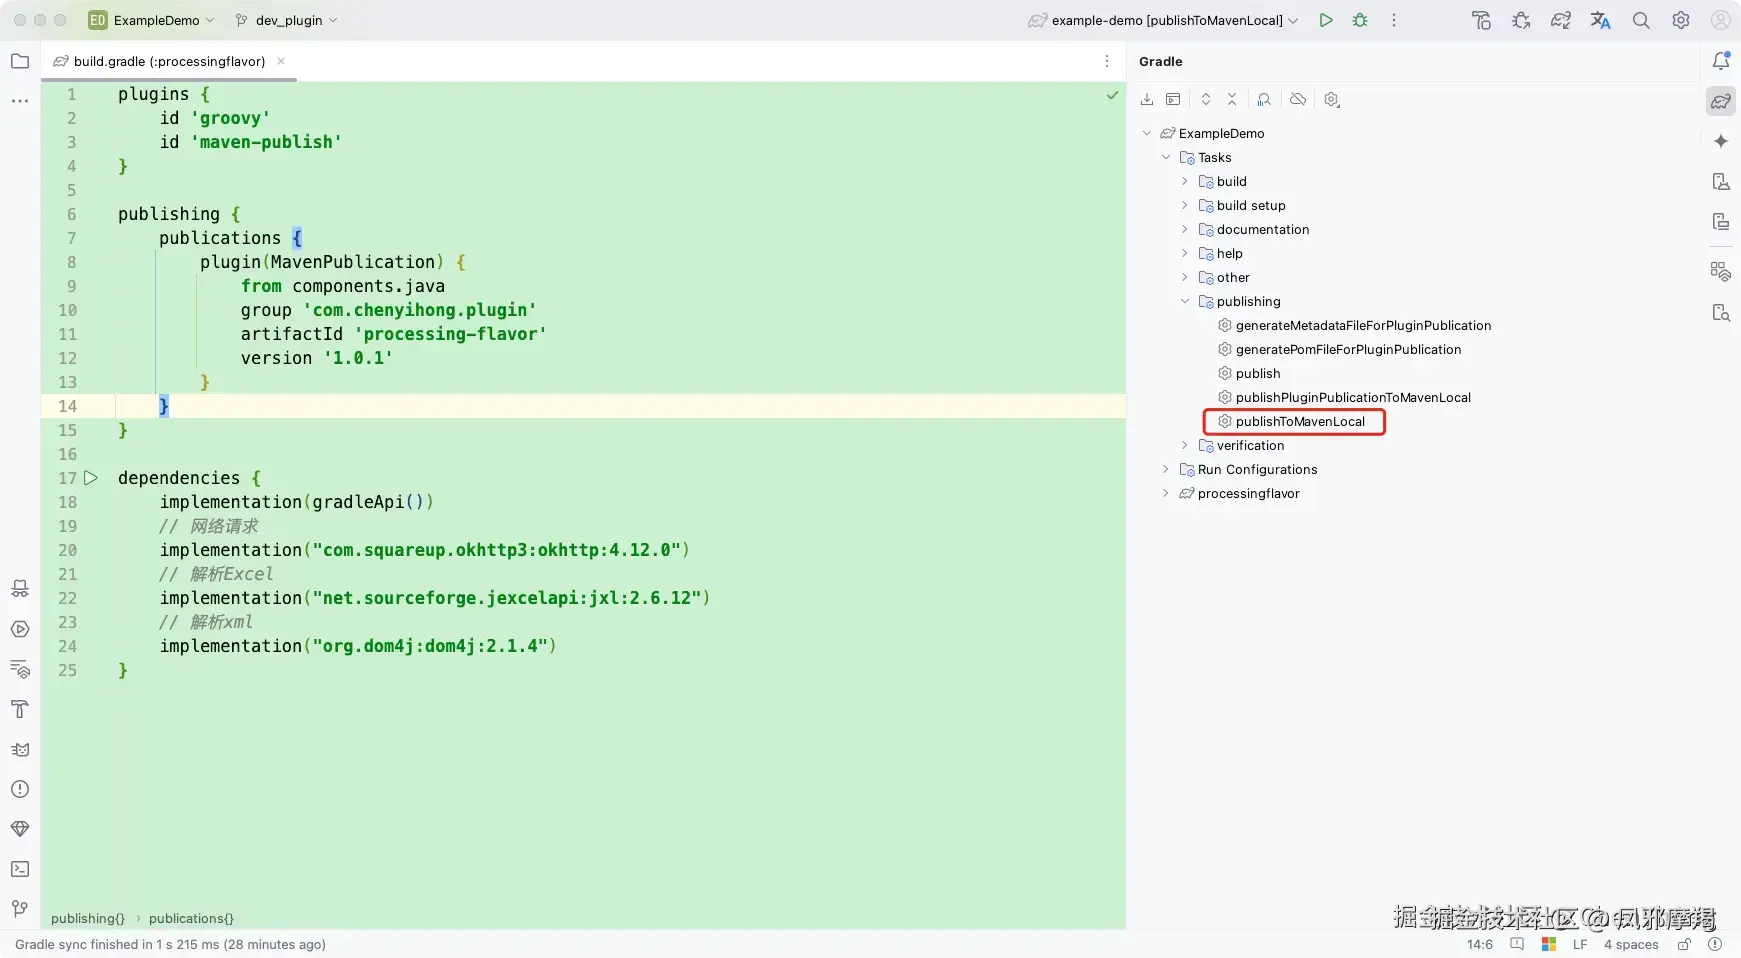Change the LF line separator setting
1741x958 pixels.
[x=1580, y=944]
